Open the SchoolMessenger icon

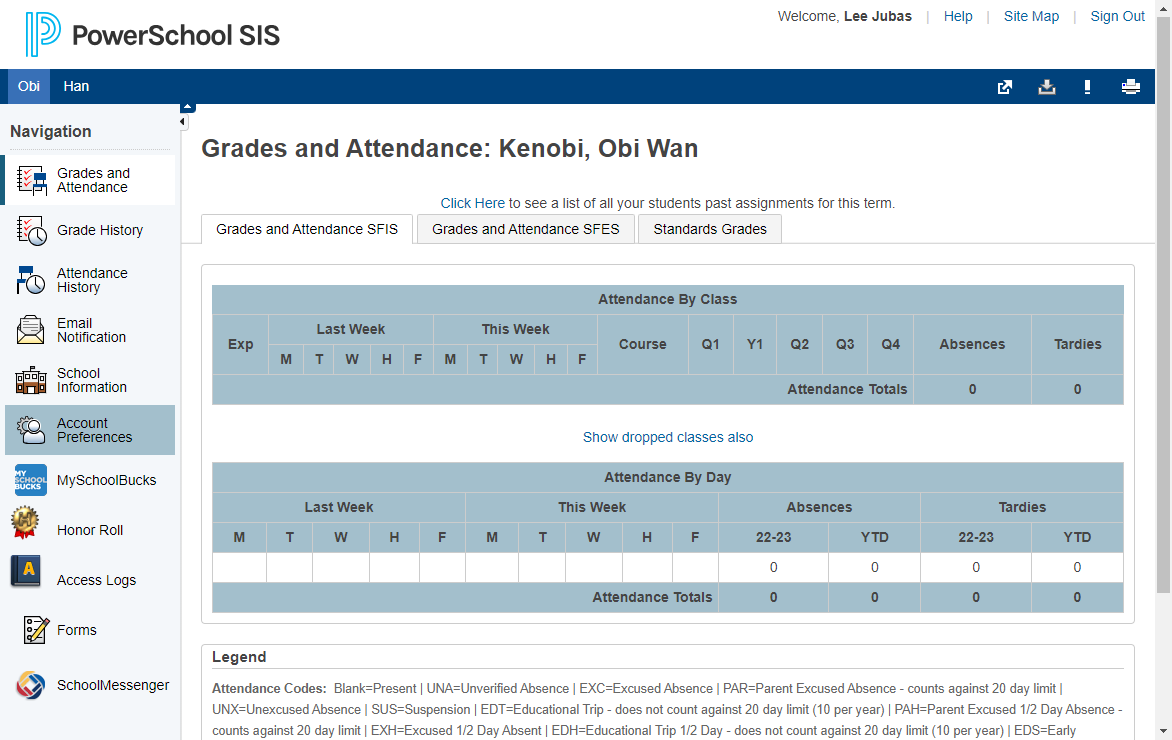point(31,685)
